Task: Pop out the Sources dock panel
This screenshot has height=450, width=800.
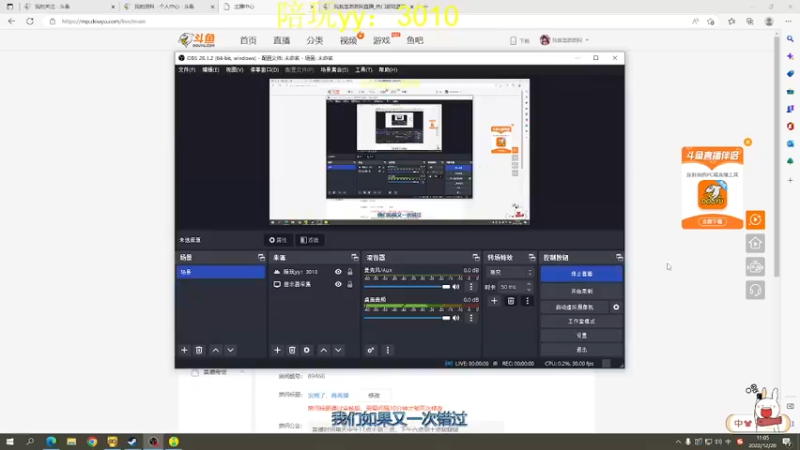Action: tap(355, 258)
